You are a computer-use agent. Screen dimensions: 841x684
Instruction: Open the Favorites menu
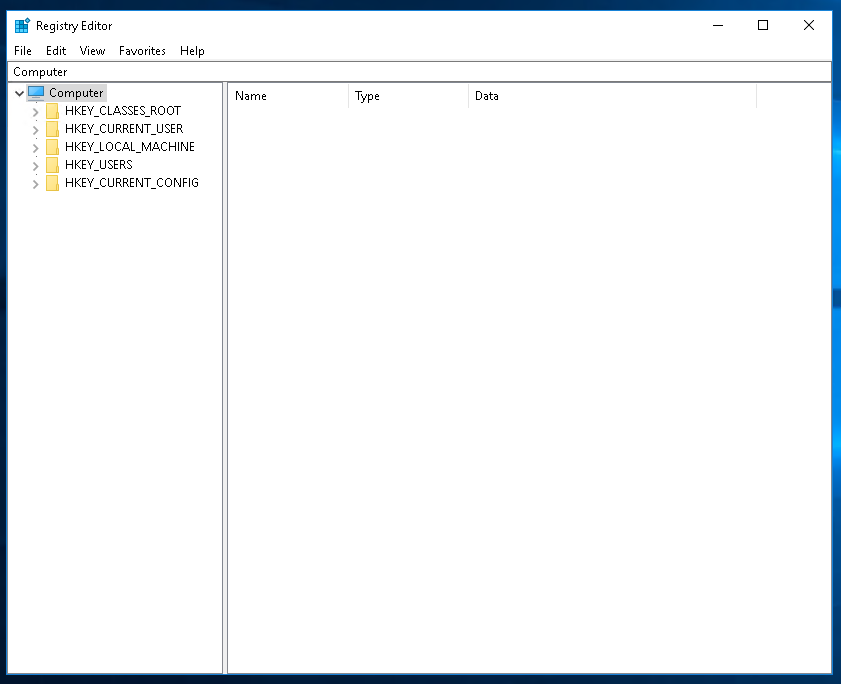[x=142, y=50]
